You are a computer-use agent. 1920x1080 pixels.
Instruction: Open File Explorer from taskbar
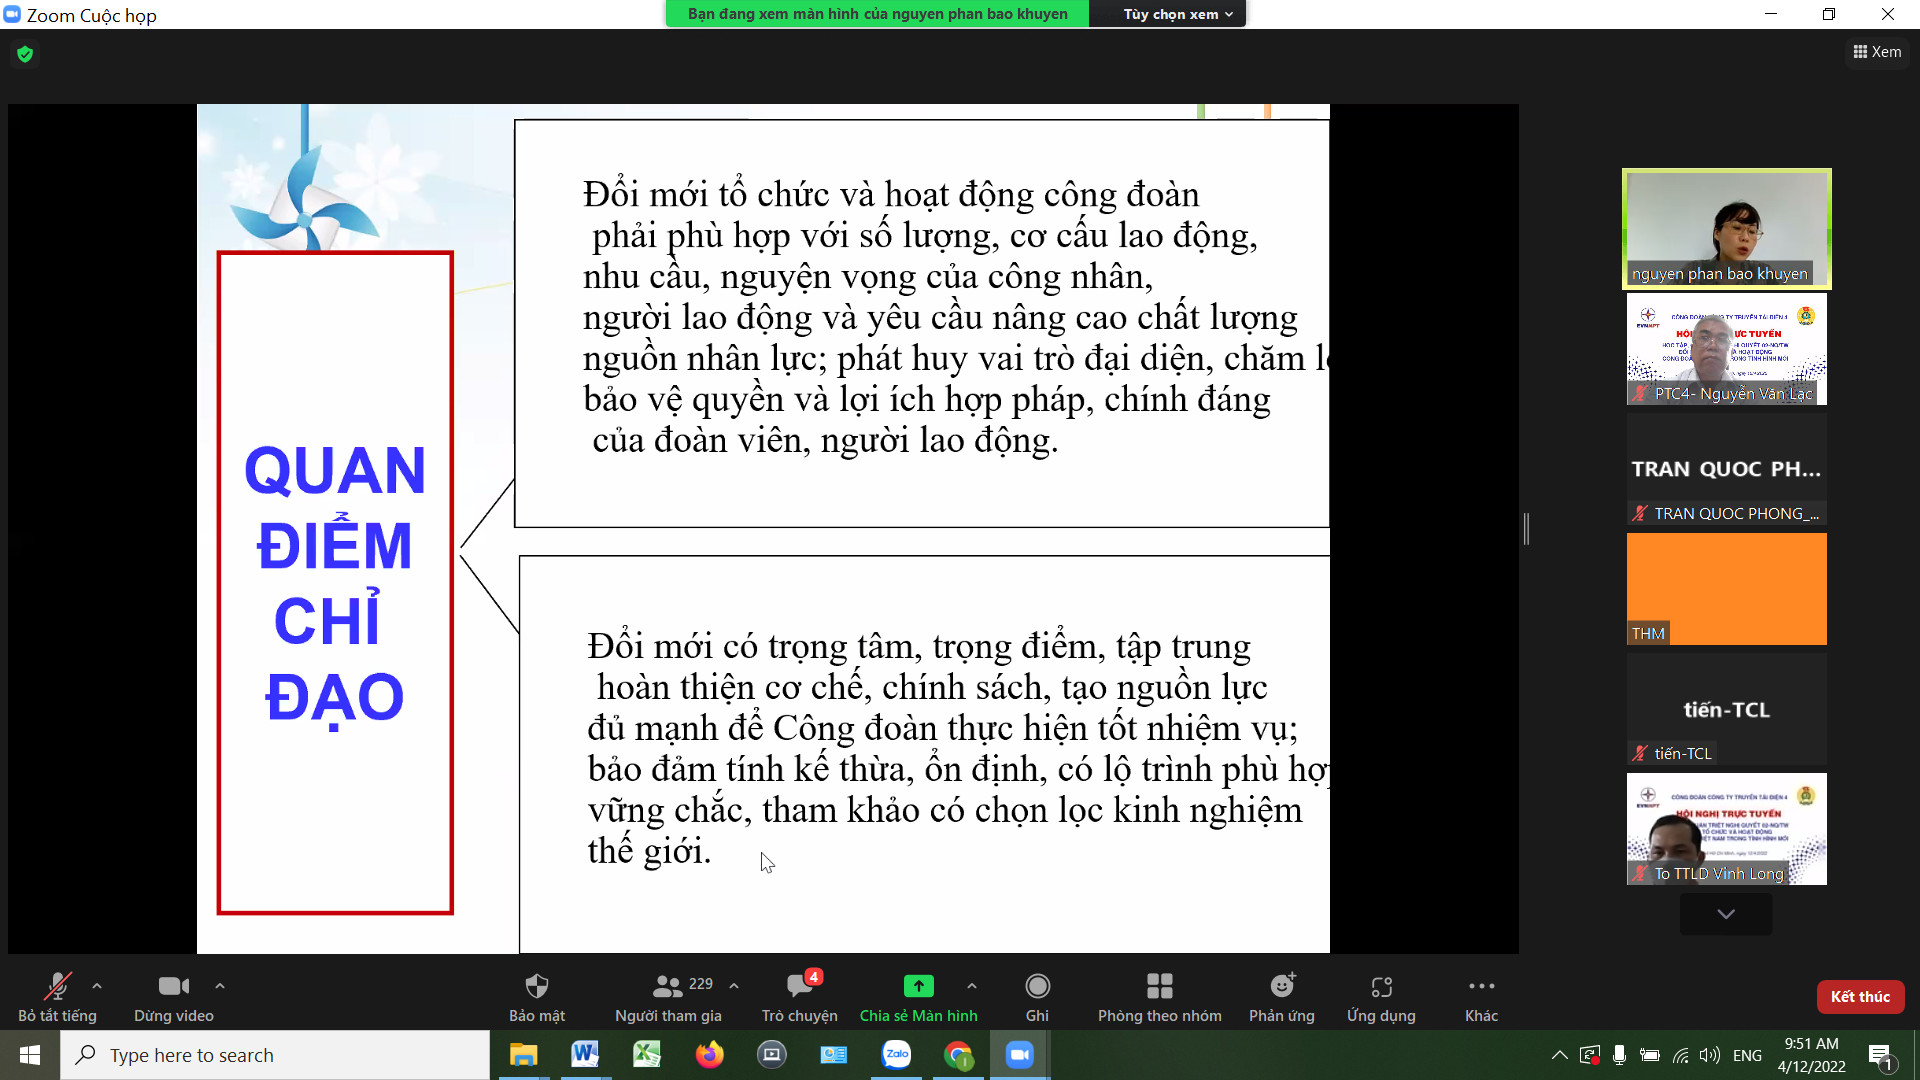point(523,1055)
